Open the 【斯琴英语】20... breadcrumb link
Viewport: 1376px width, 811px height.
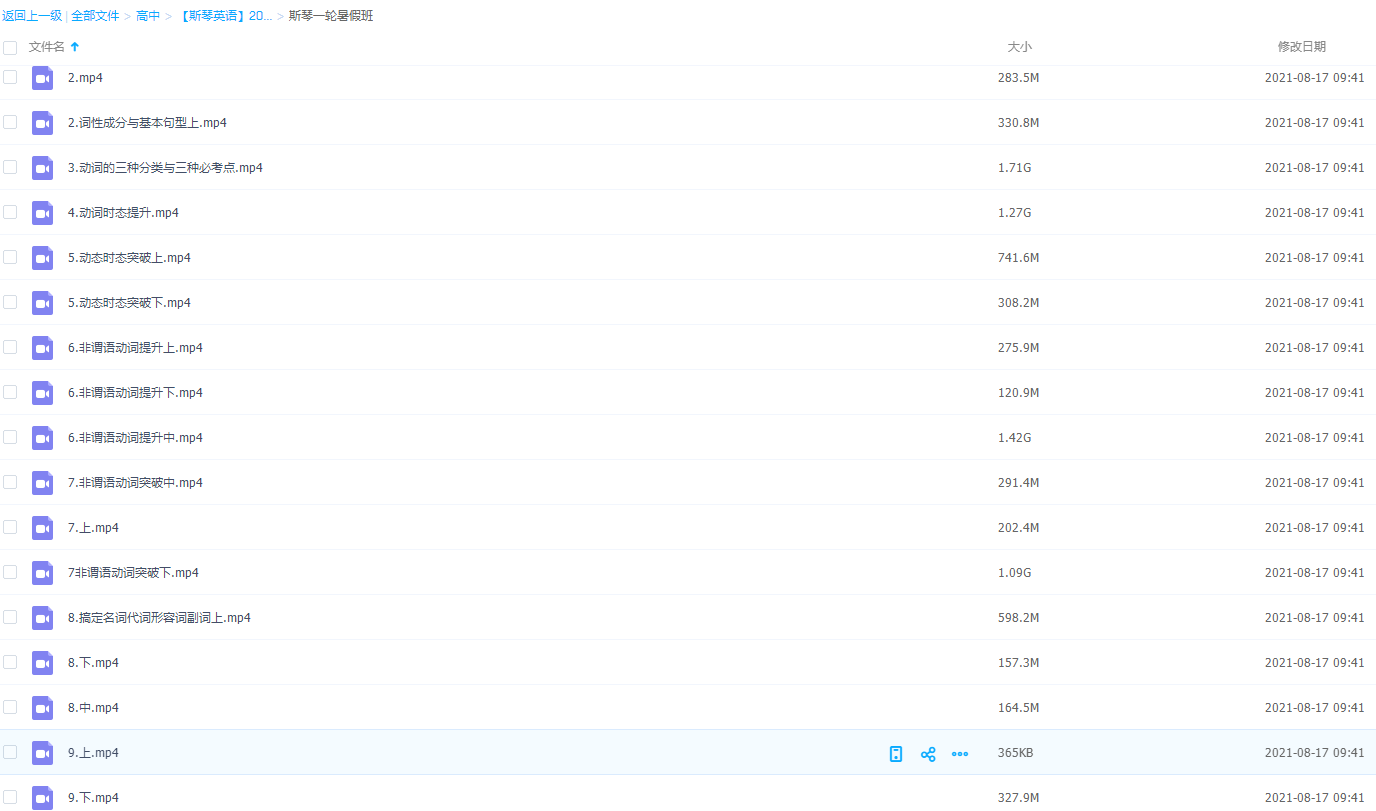pos(225,16)
